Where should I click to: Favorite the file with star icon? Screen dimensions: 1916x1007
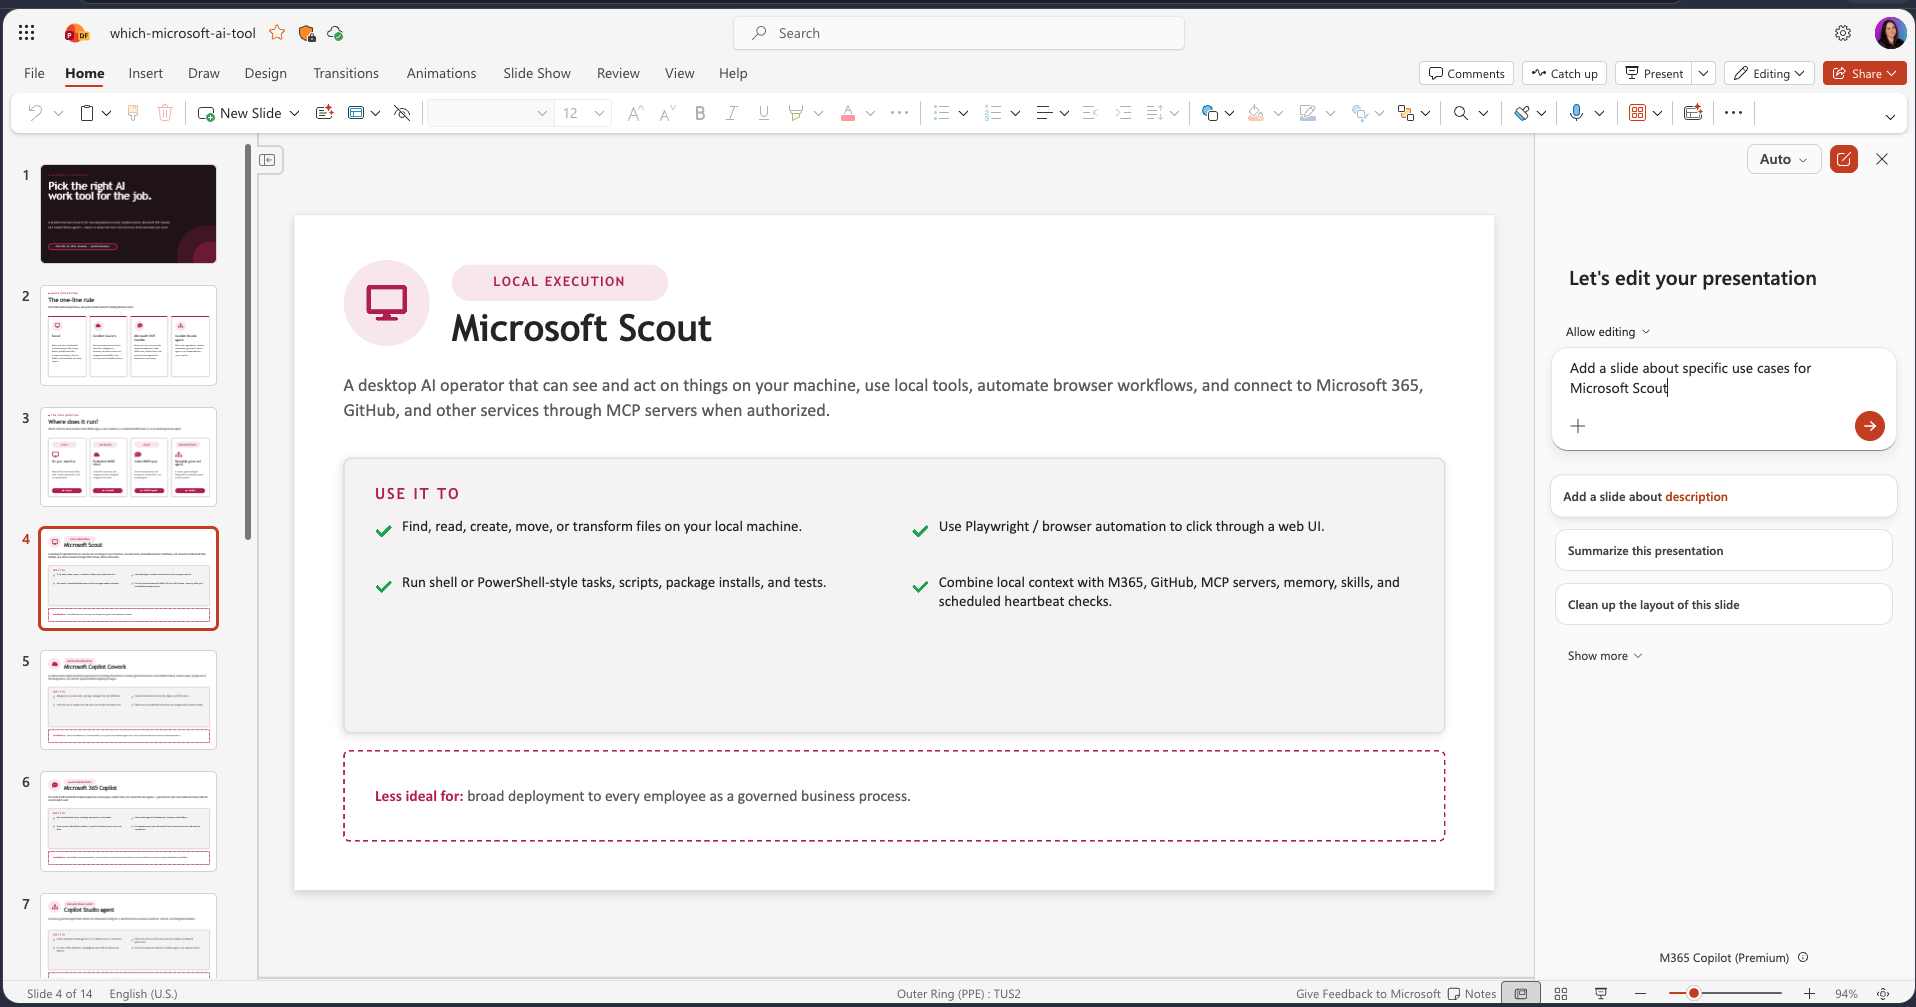(277, 33)
